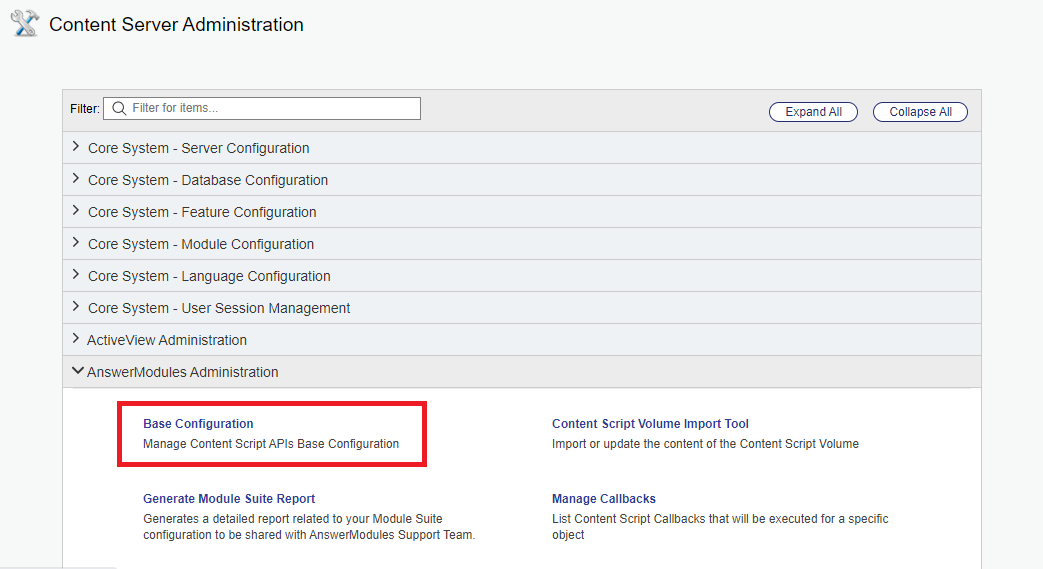Expand Core System - Module Configuration section

click(x=200, y=244)
